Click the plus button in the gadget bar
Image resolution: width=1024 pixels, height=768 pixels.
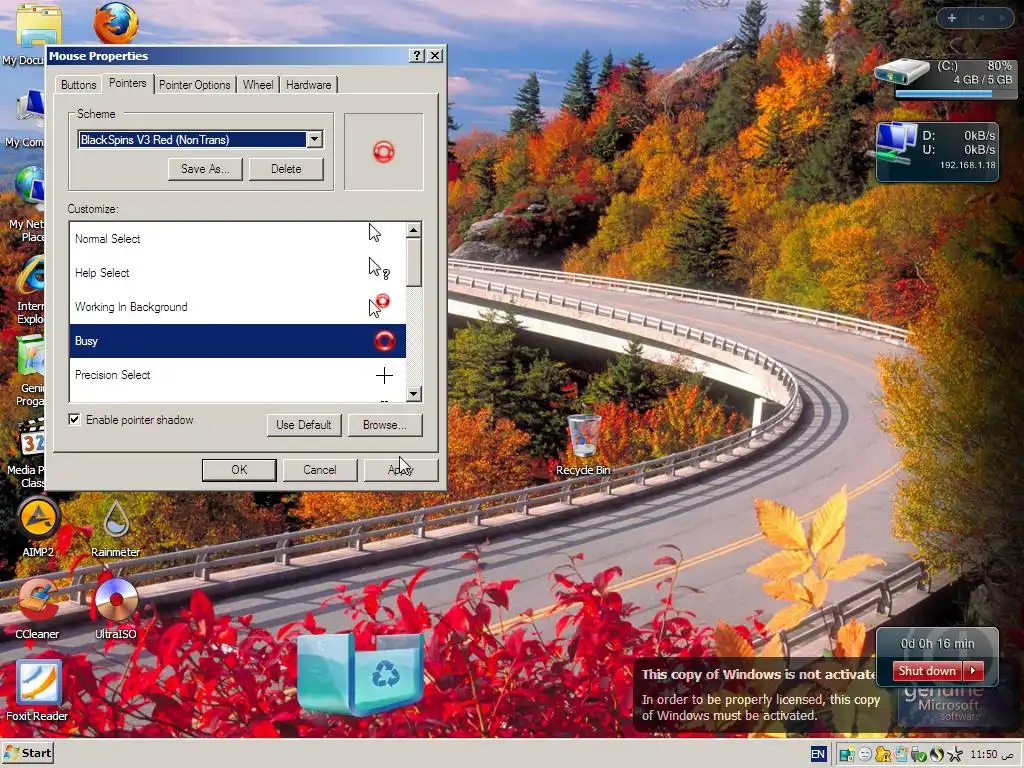952,18
